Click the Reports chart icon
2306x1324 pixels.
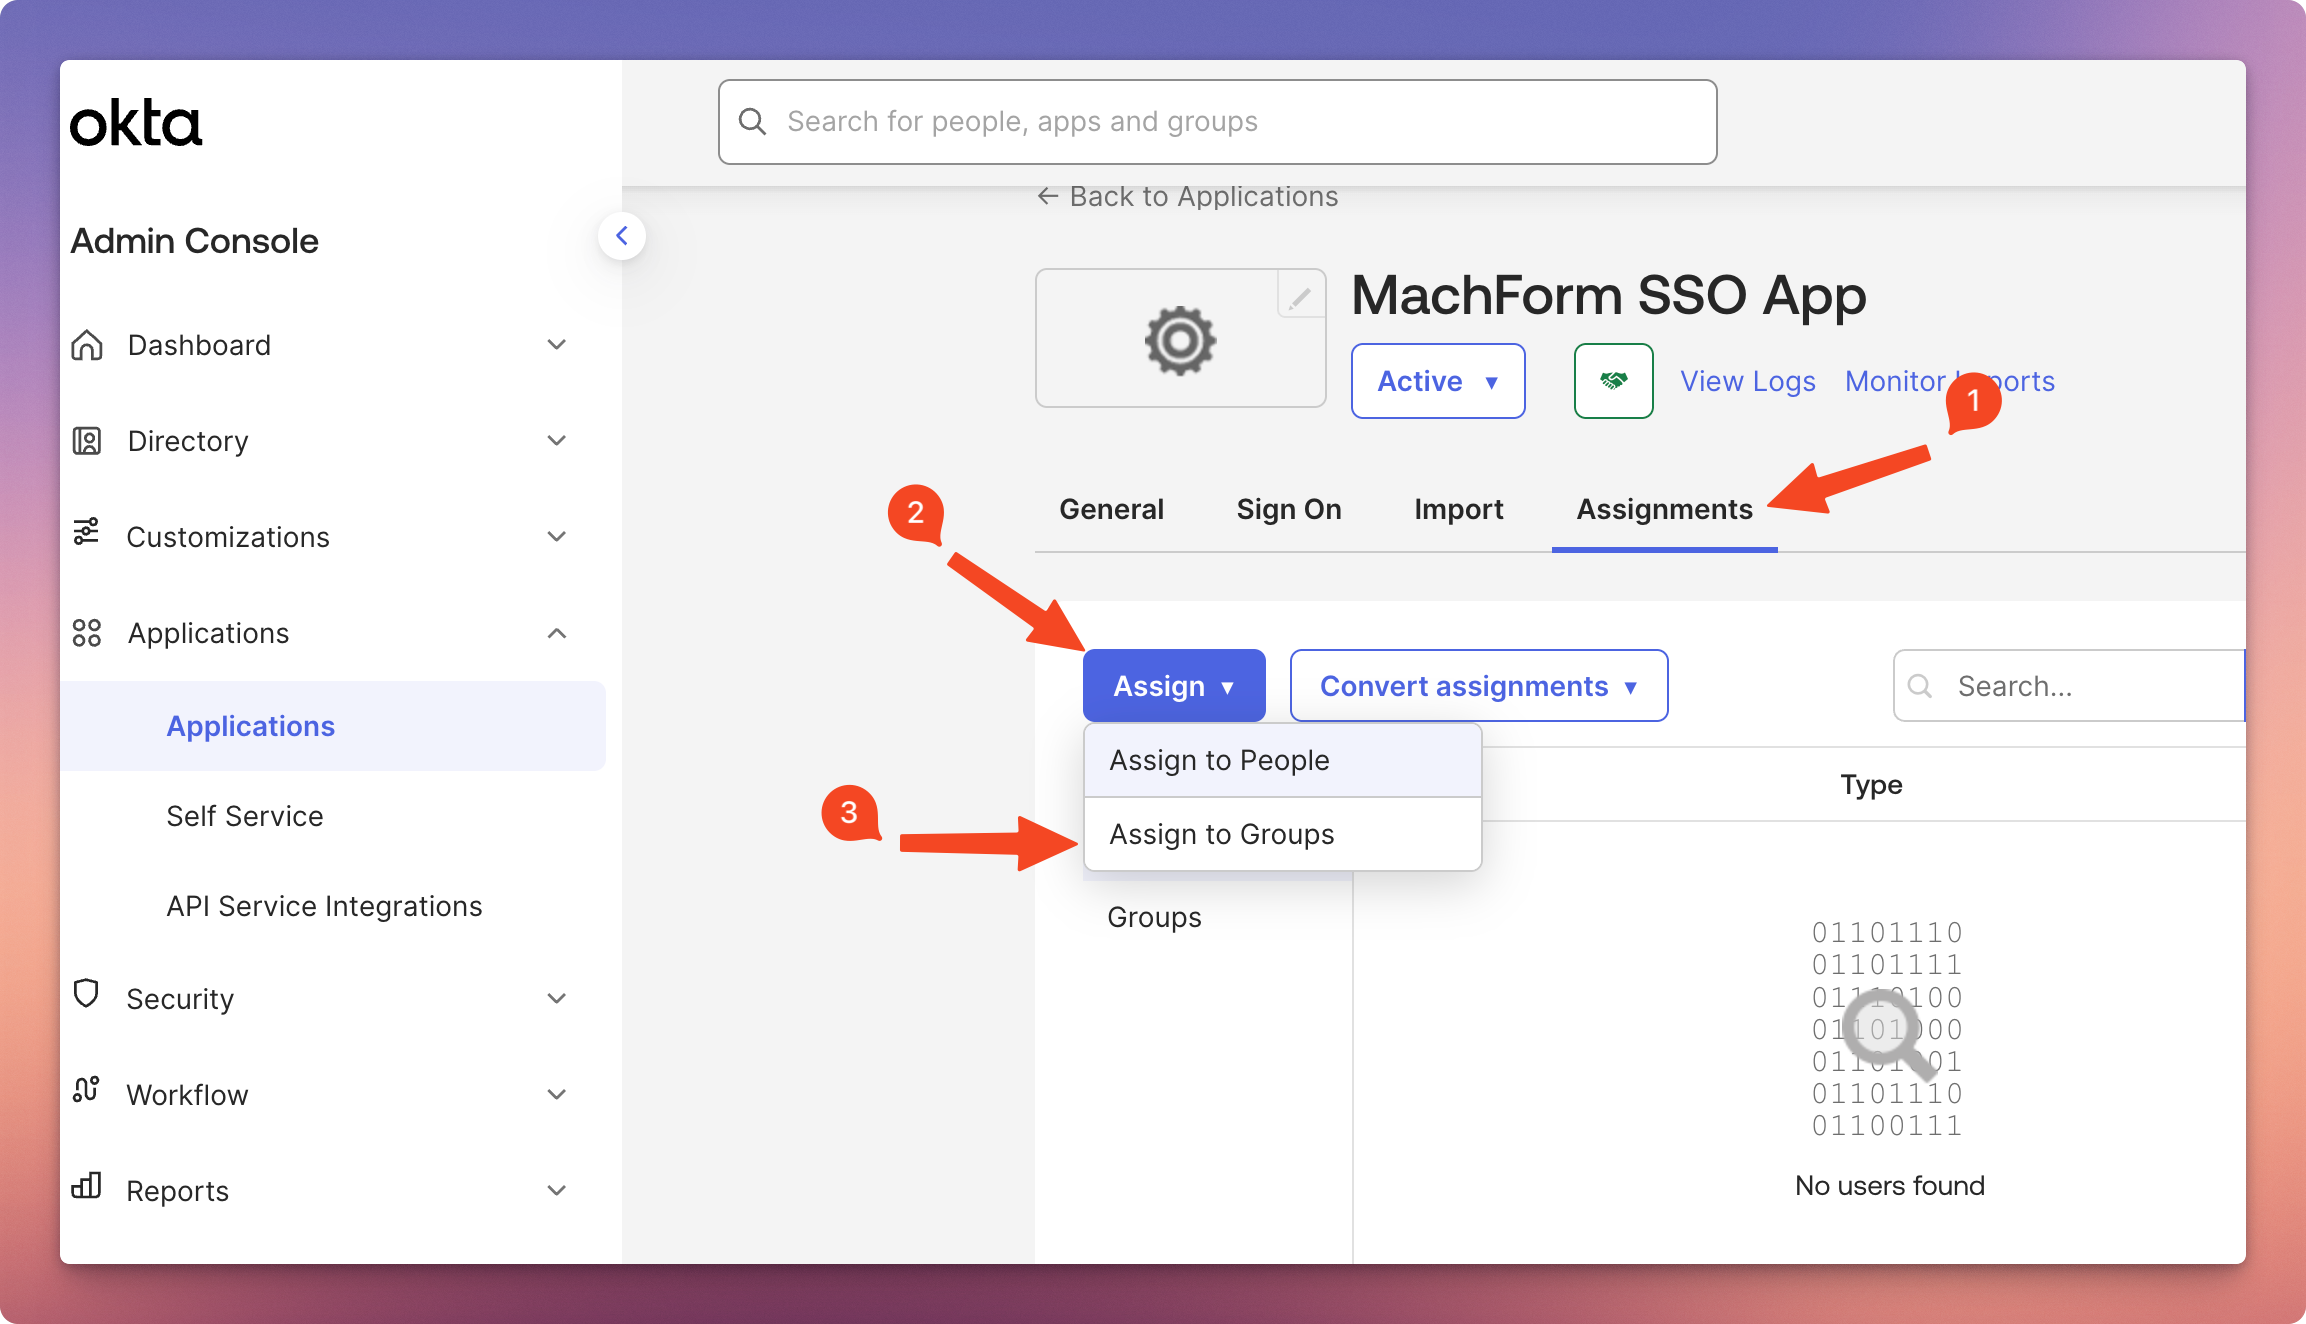(x=87, y=1187)
